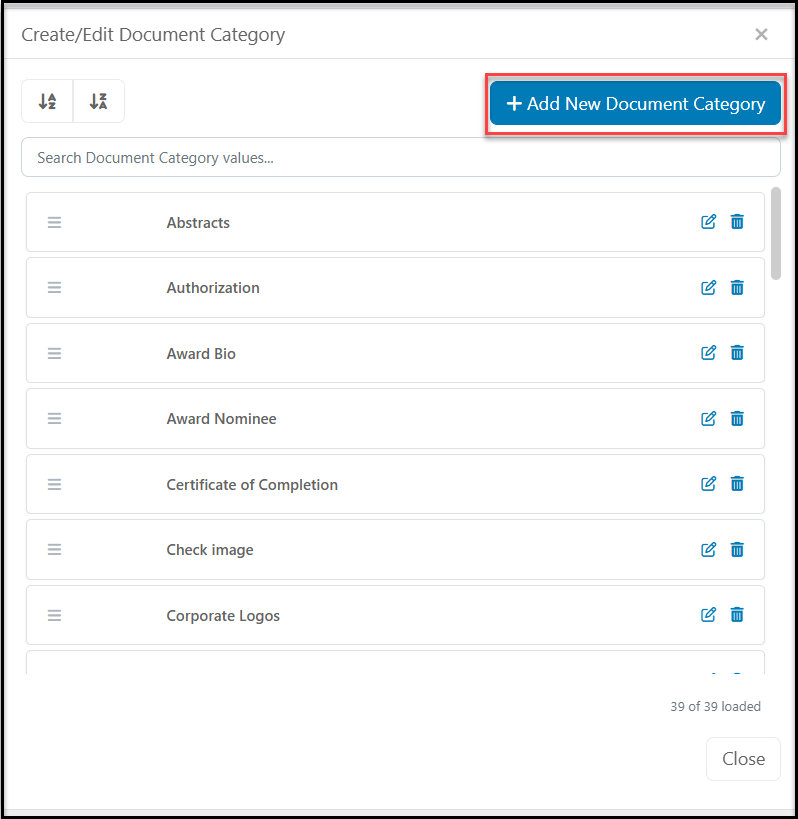Select the Authorization text label
The image size is (798, 819).
(213, 288)
